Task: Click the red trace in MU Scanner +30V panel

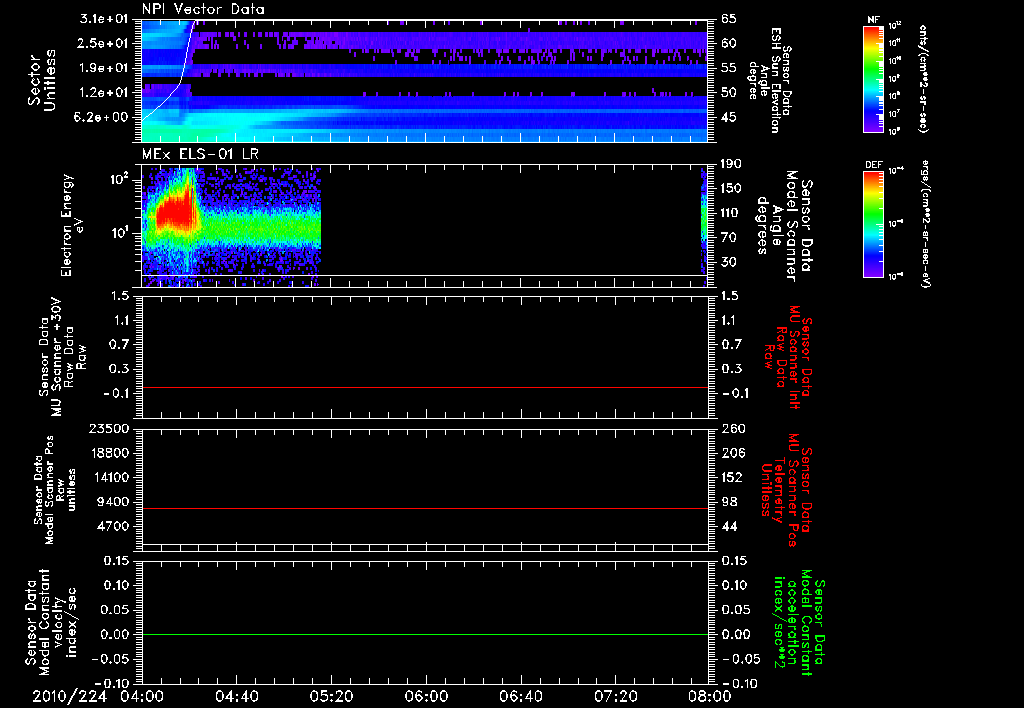Action: [424, 387]
